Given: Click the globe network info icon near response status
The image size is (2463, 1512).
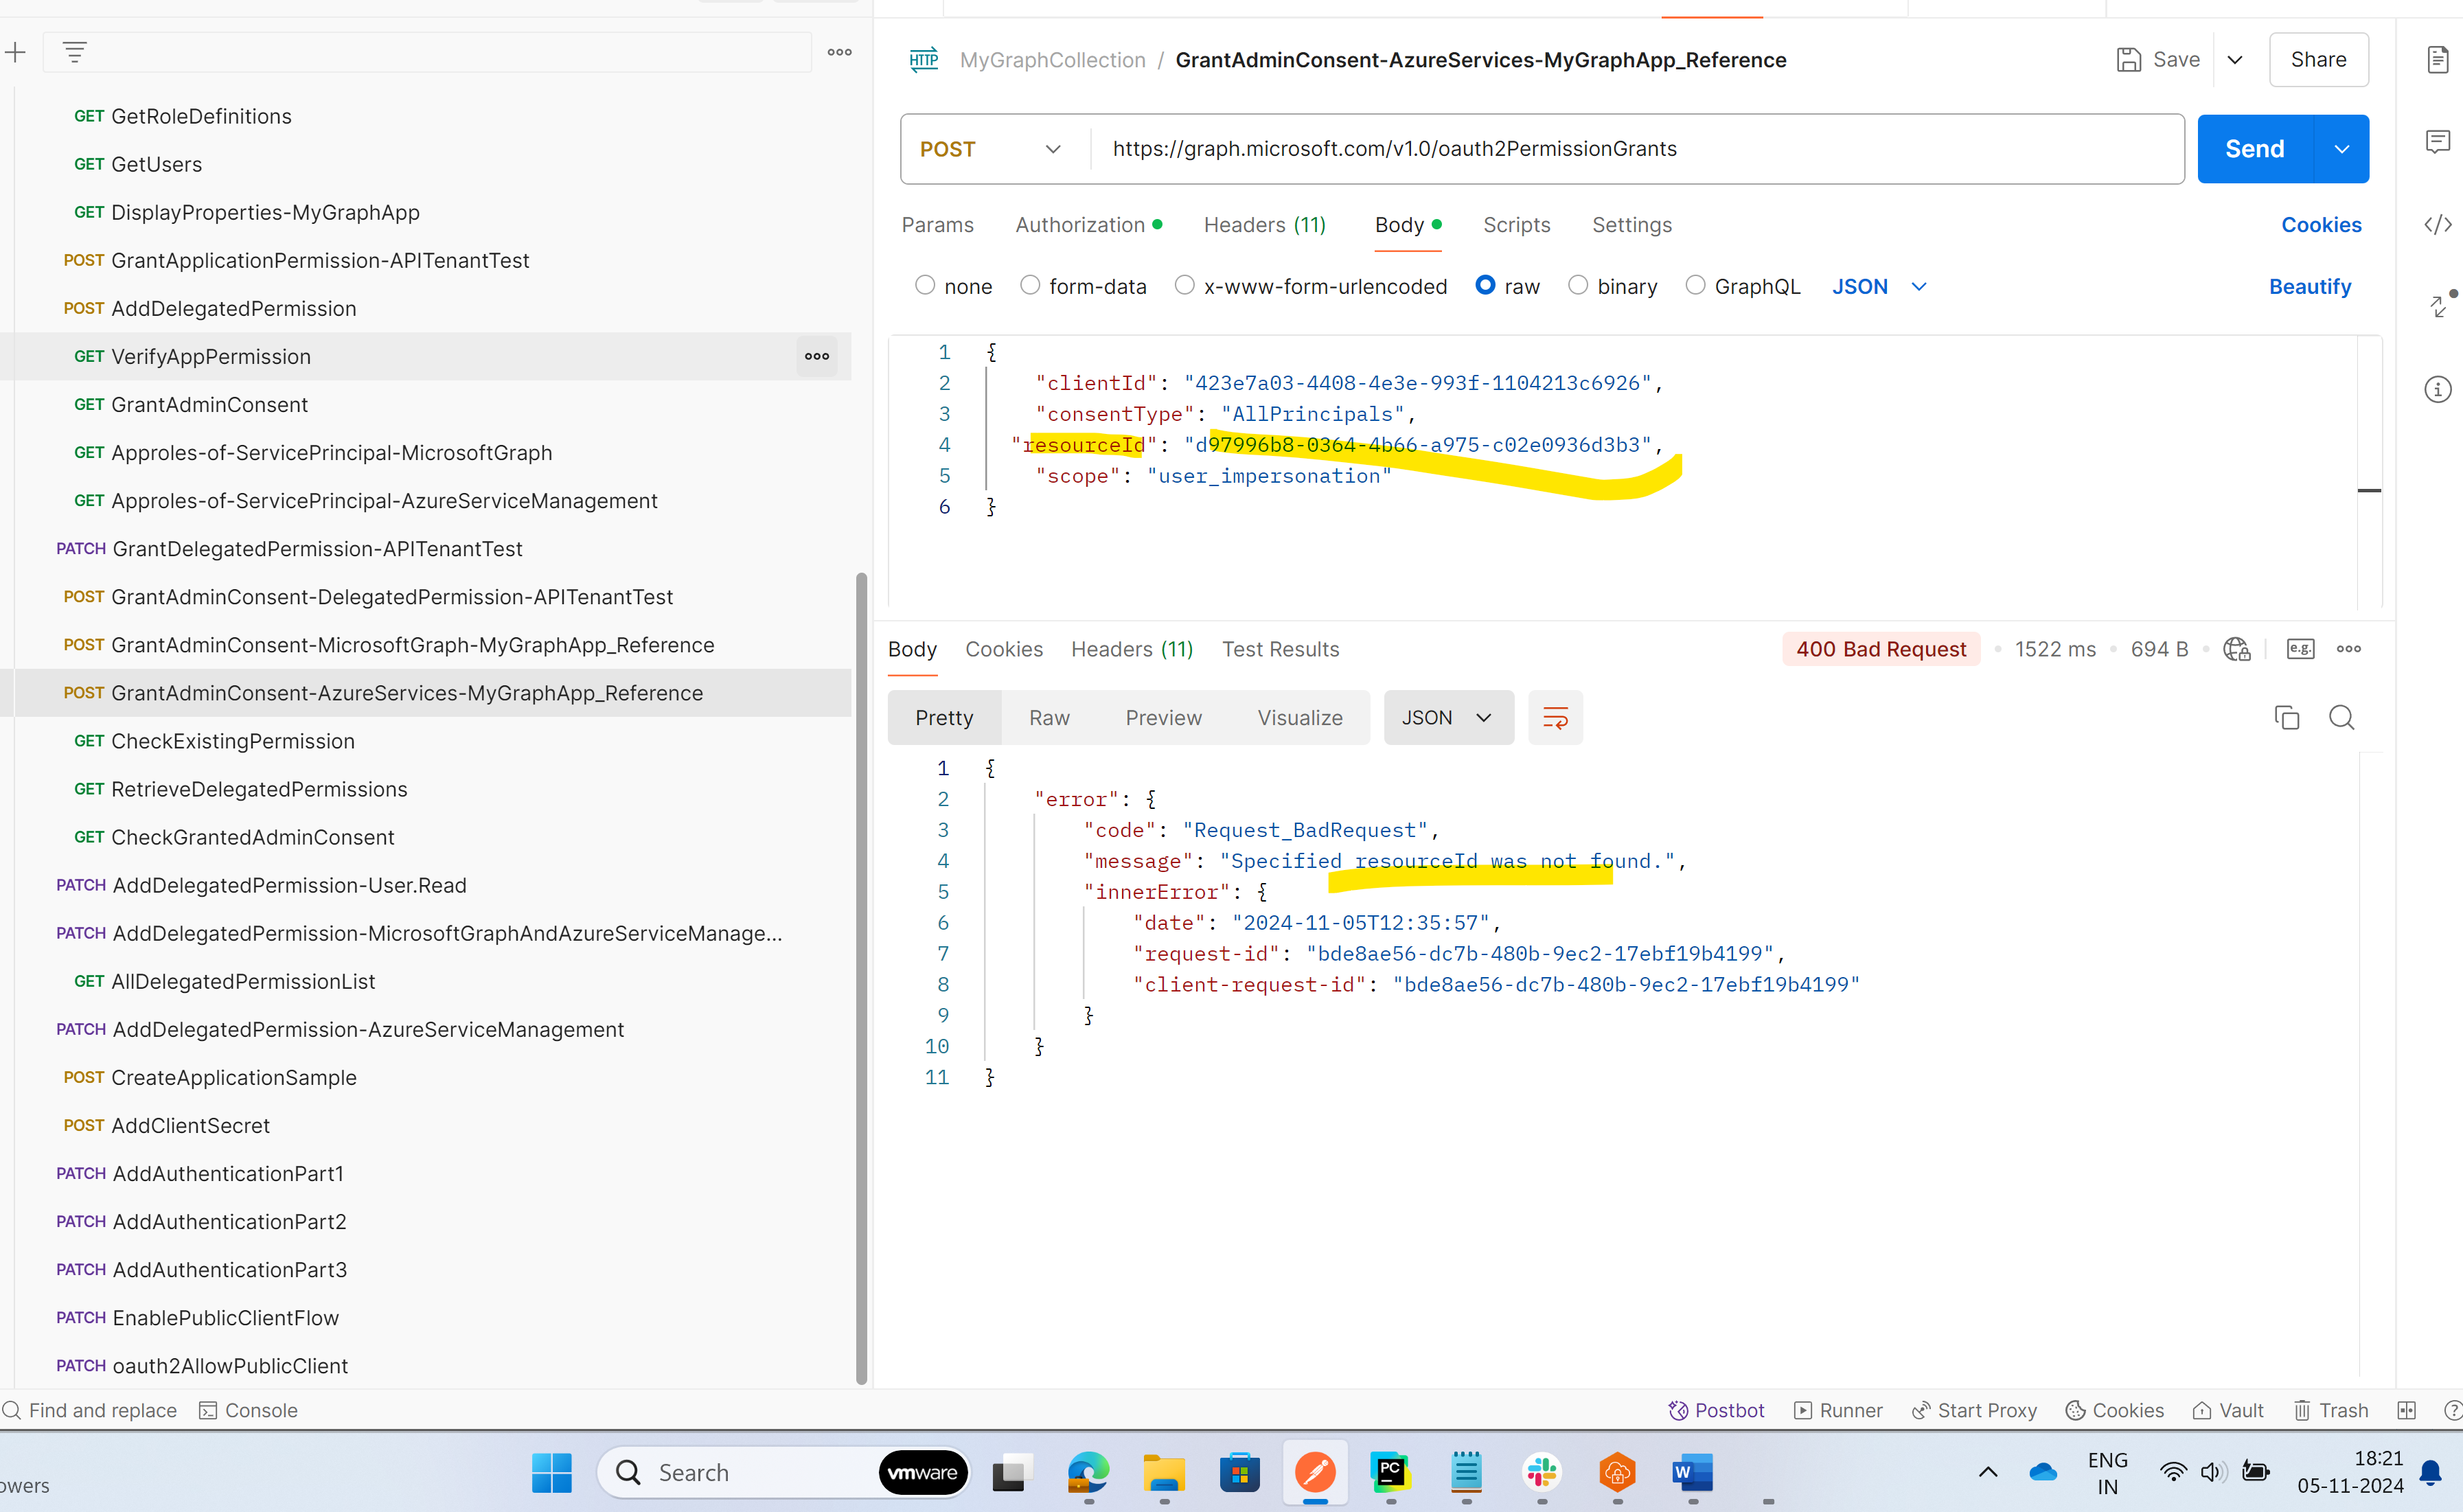Looking at the screenshot, I should tap(2236, 648).
